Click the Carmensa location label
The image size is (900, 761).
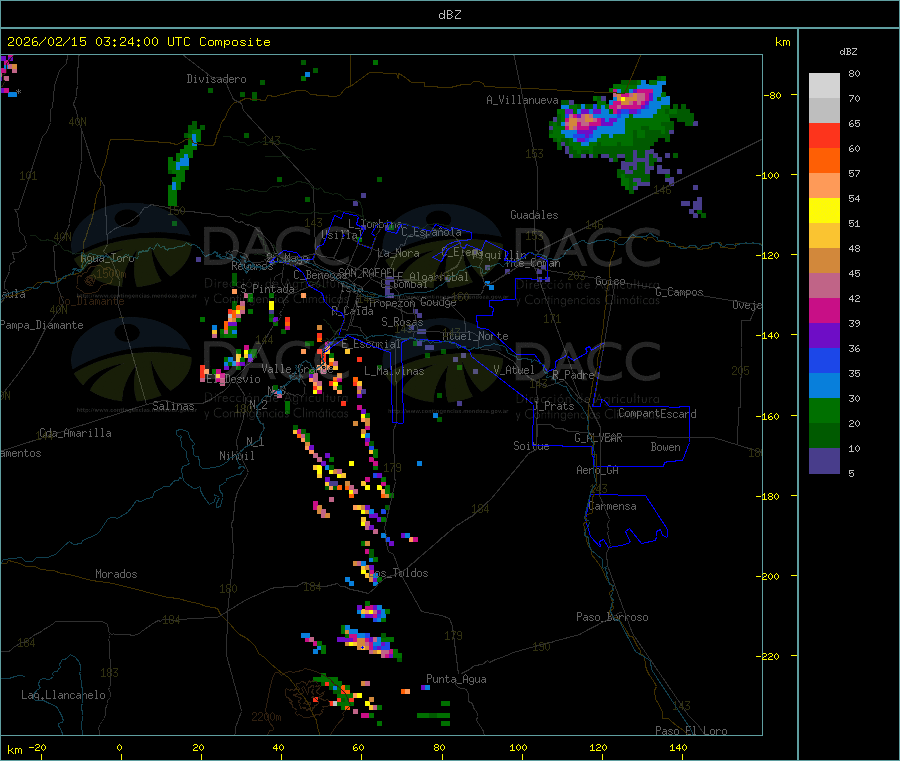(612, 507)
